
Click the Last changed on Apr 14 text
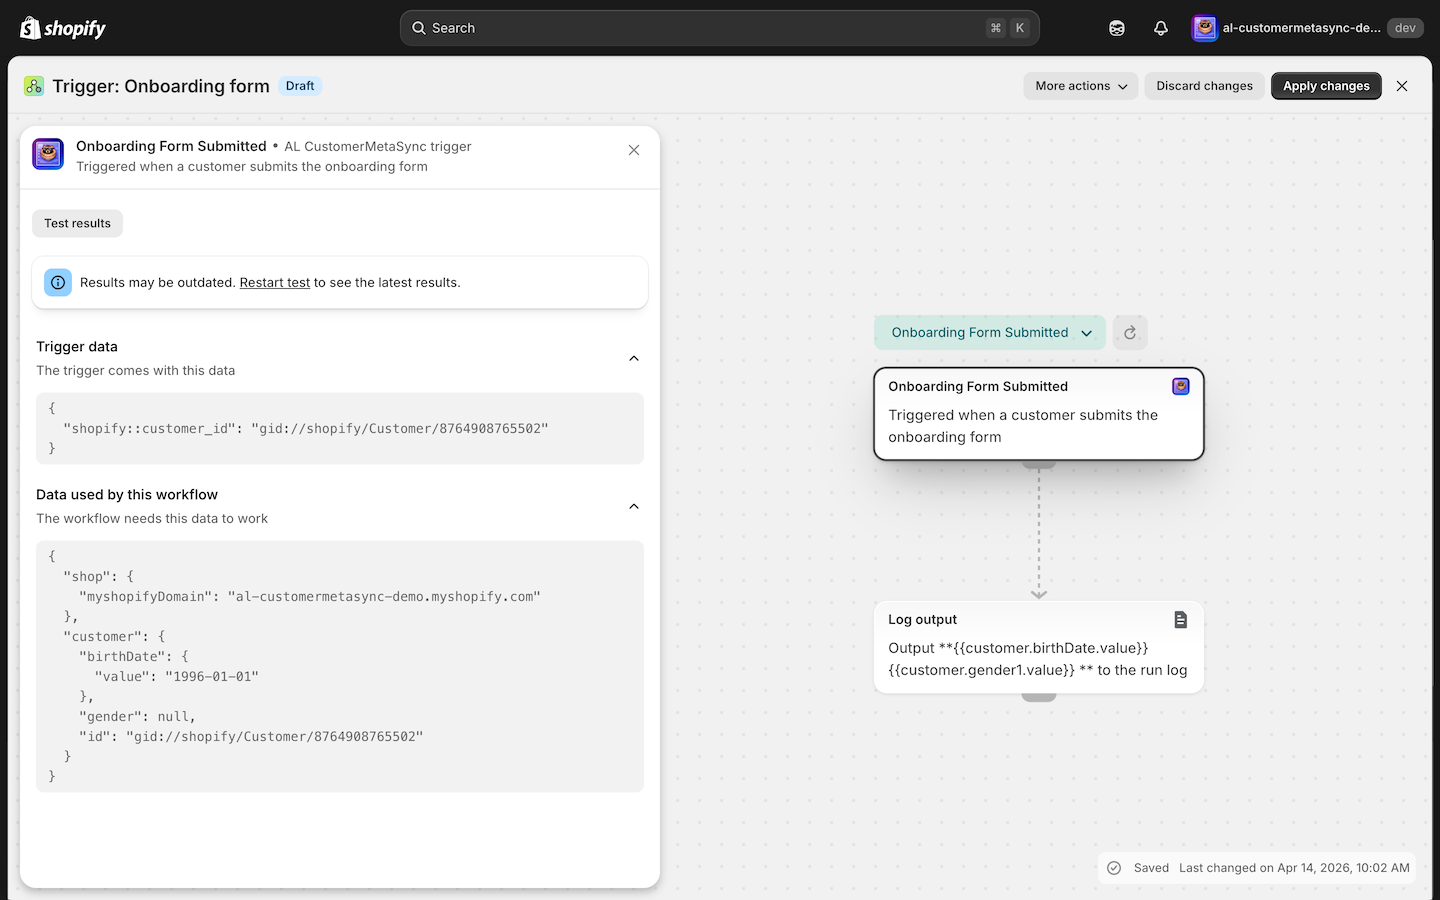1294,868
